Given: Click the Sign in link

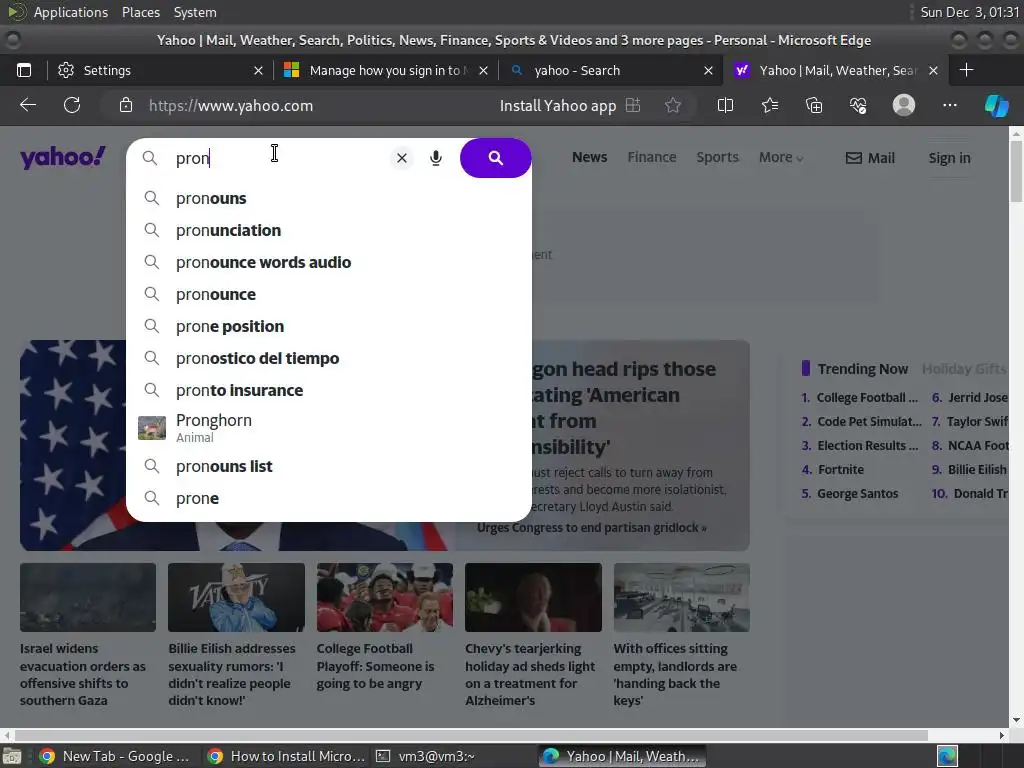Looking at the screenshot, I should tap(949, 158).
